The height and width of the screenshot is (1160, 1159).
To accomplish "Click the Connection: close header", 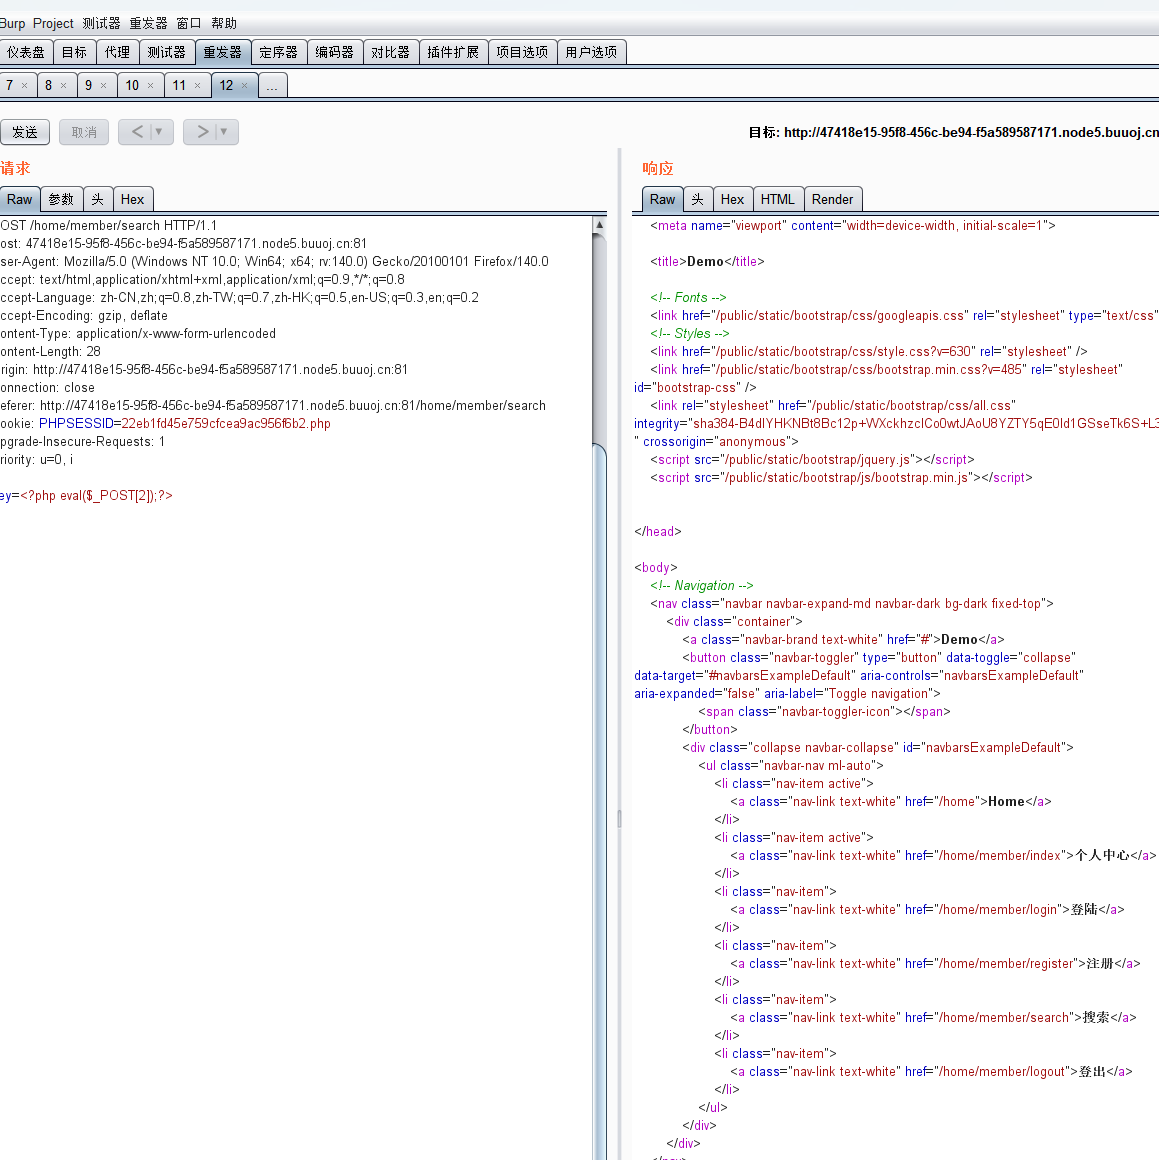I will 47,388.
